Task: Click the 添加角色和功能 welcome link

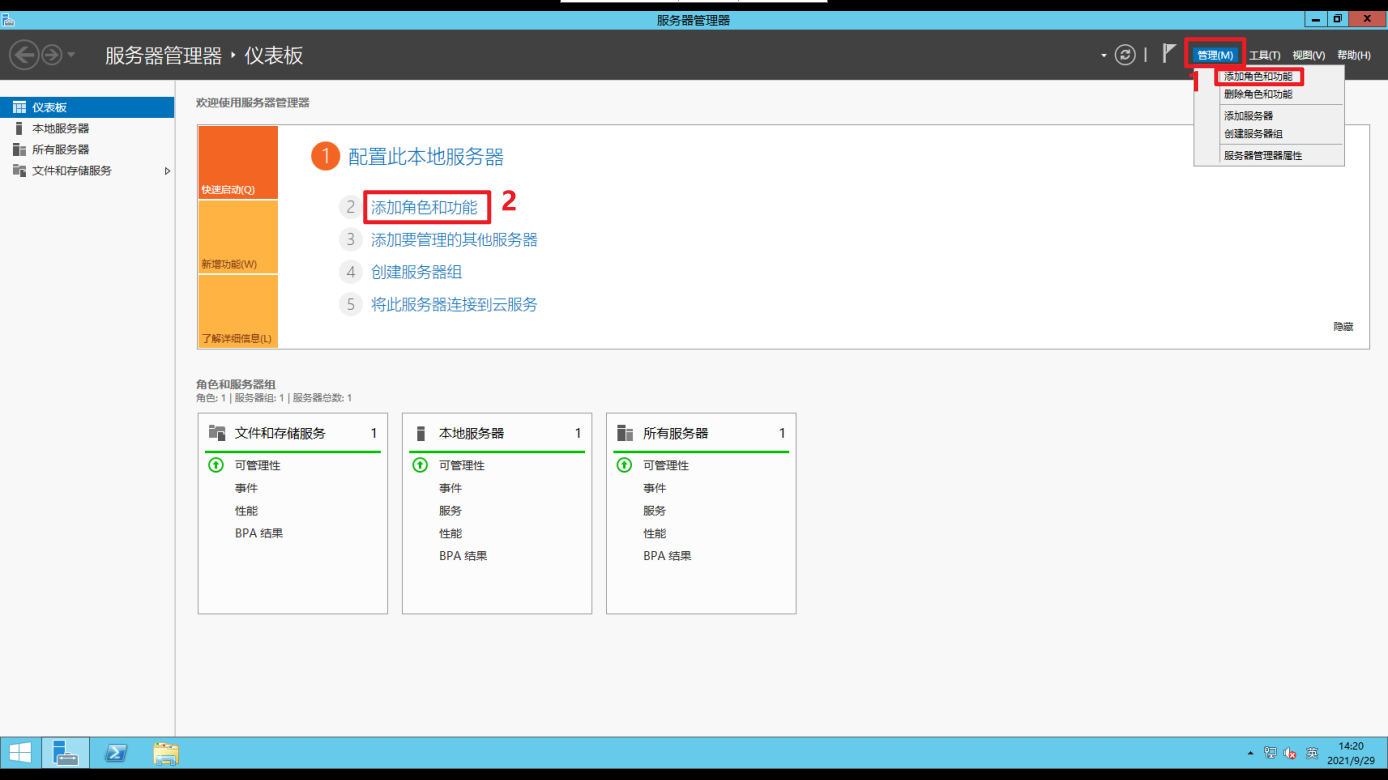Action: (424, 208)
